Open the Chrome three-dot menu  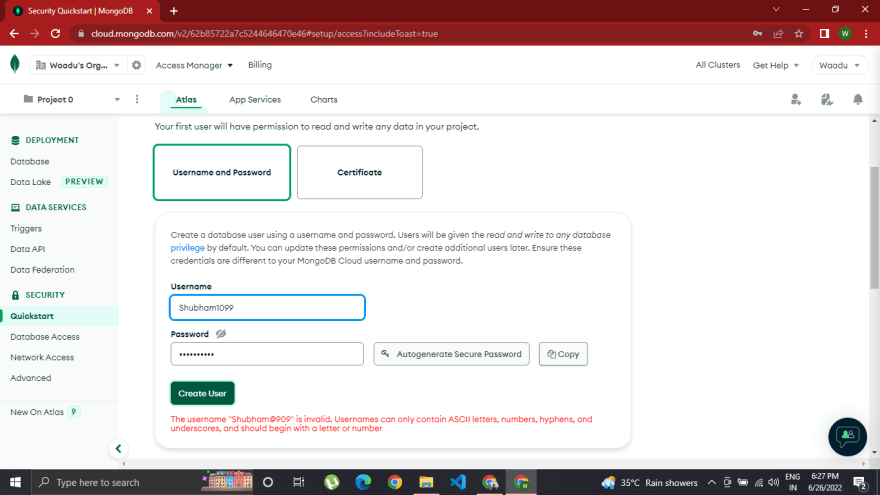point(867,34)
